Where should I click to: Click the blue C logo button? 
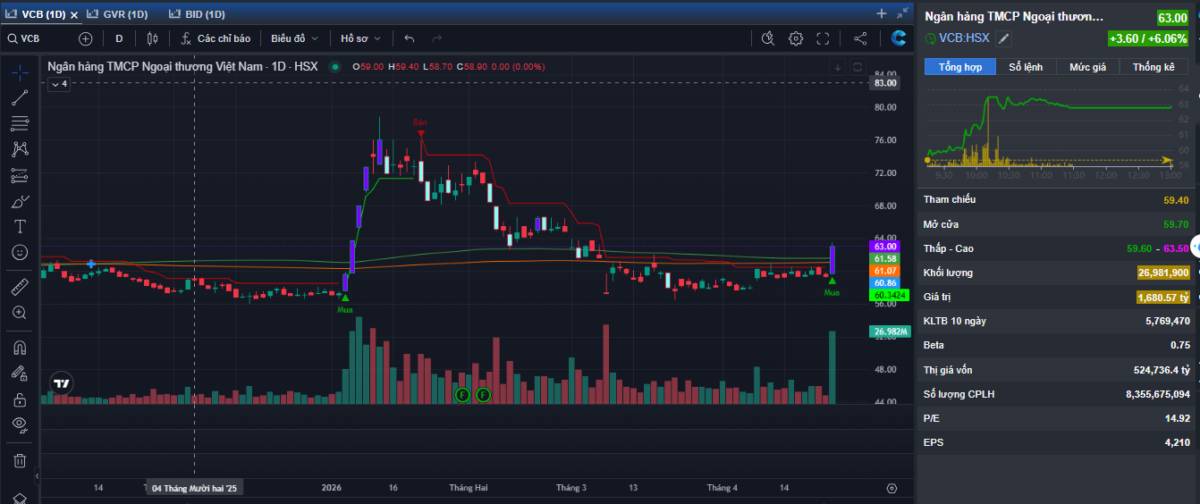coord(899,38)
